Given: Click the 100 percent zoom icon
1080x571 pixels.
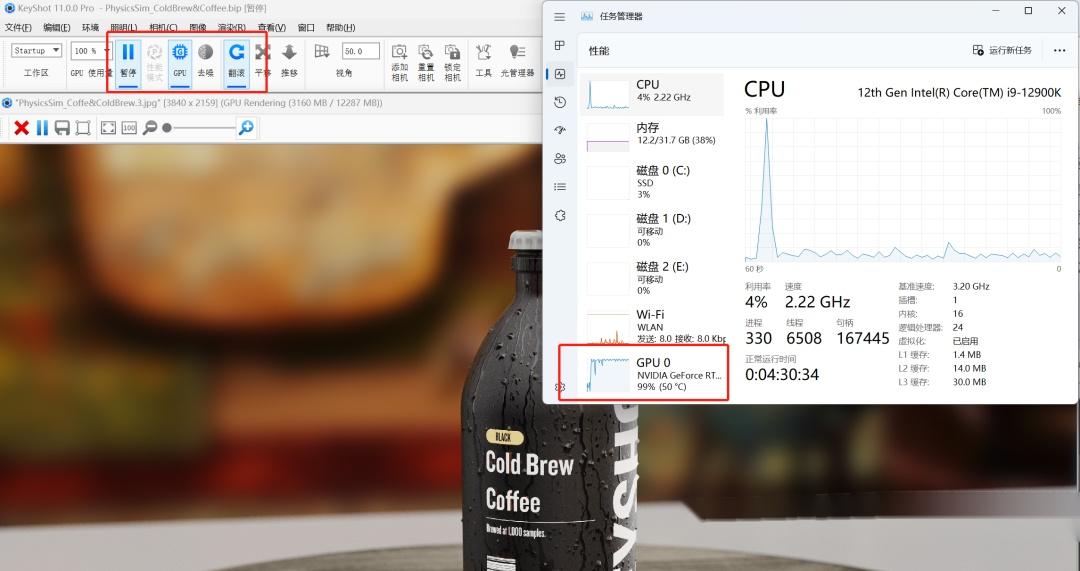Looking at the screenshot, I should pyautogui.click(x=129, y=127).
